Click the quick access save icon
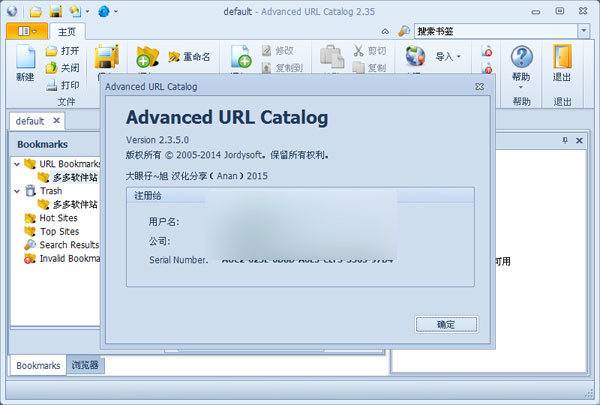600x405 pixels. pos(56,11)
